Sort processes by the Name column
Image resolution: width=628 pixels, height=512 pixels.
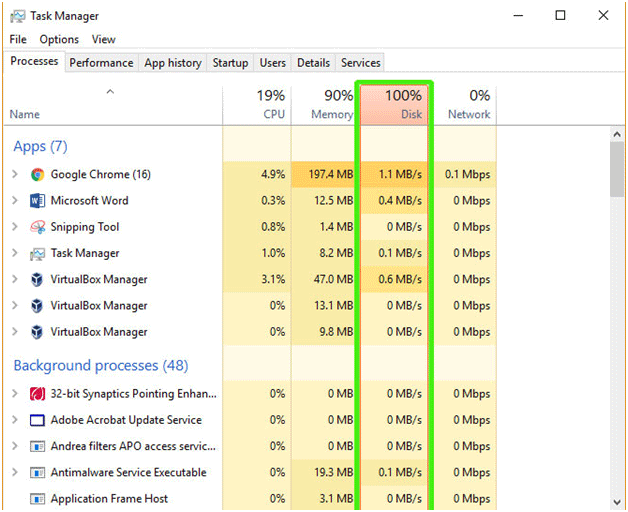click(113, 105)
